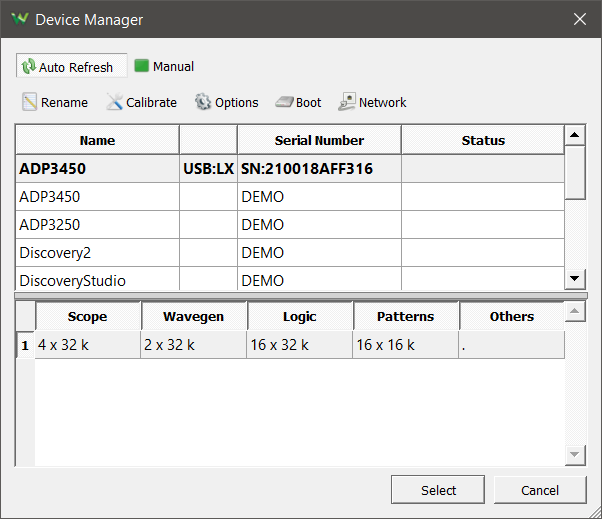Click the Select button
Image resolution: width=602 pixels, height=519 pixels.
click(438, 490)
